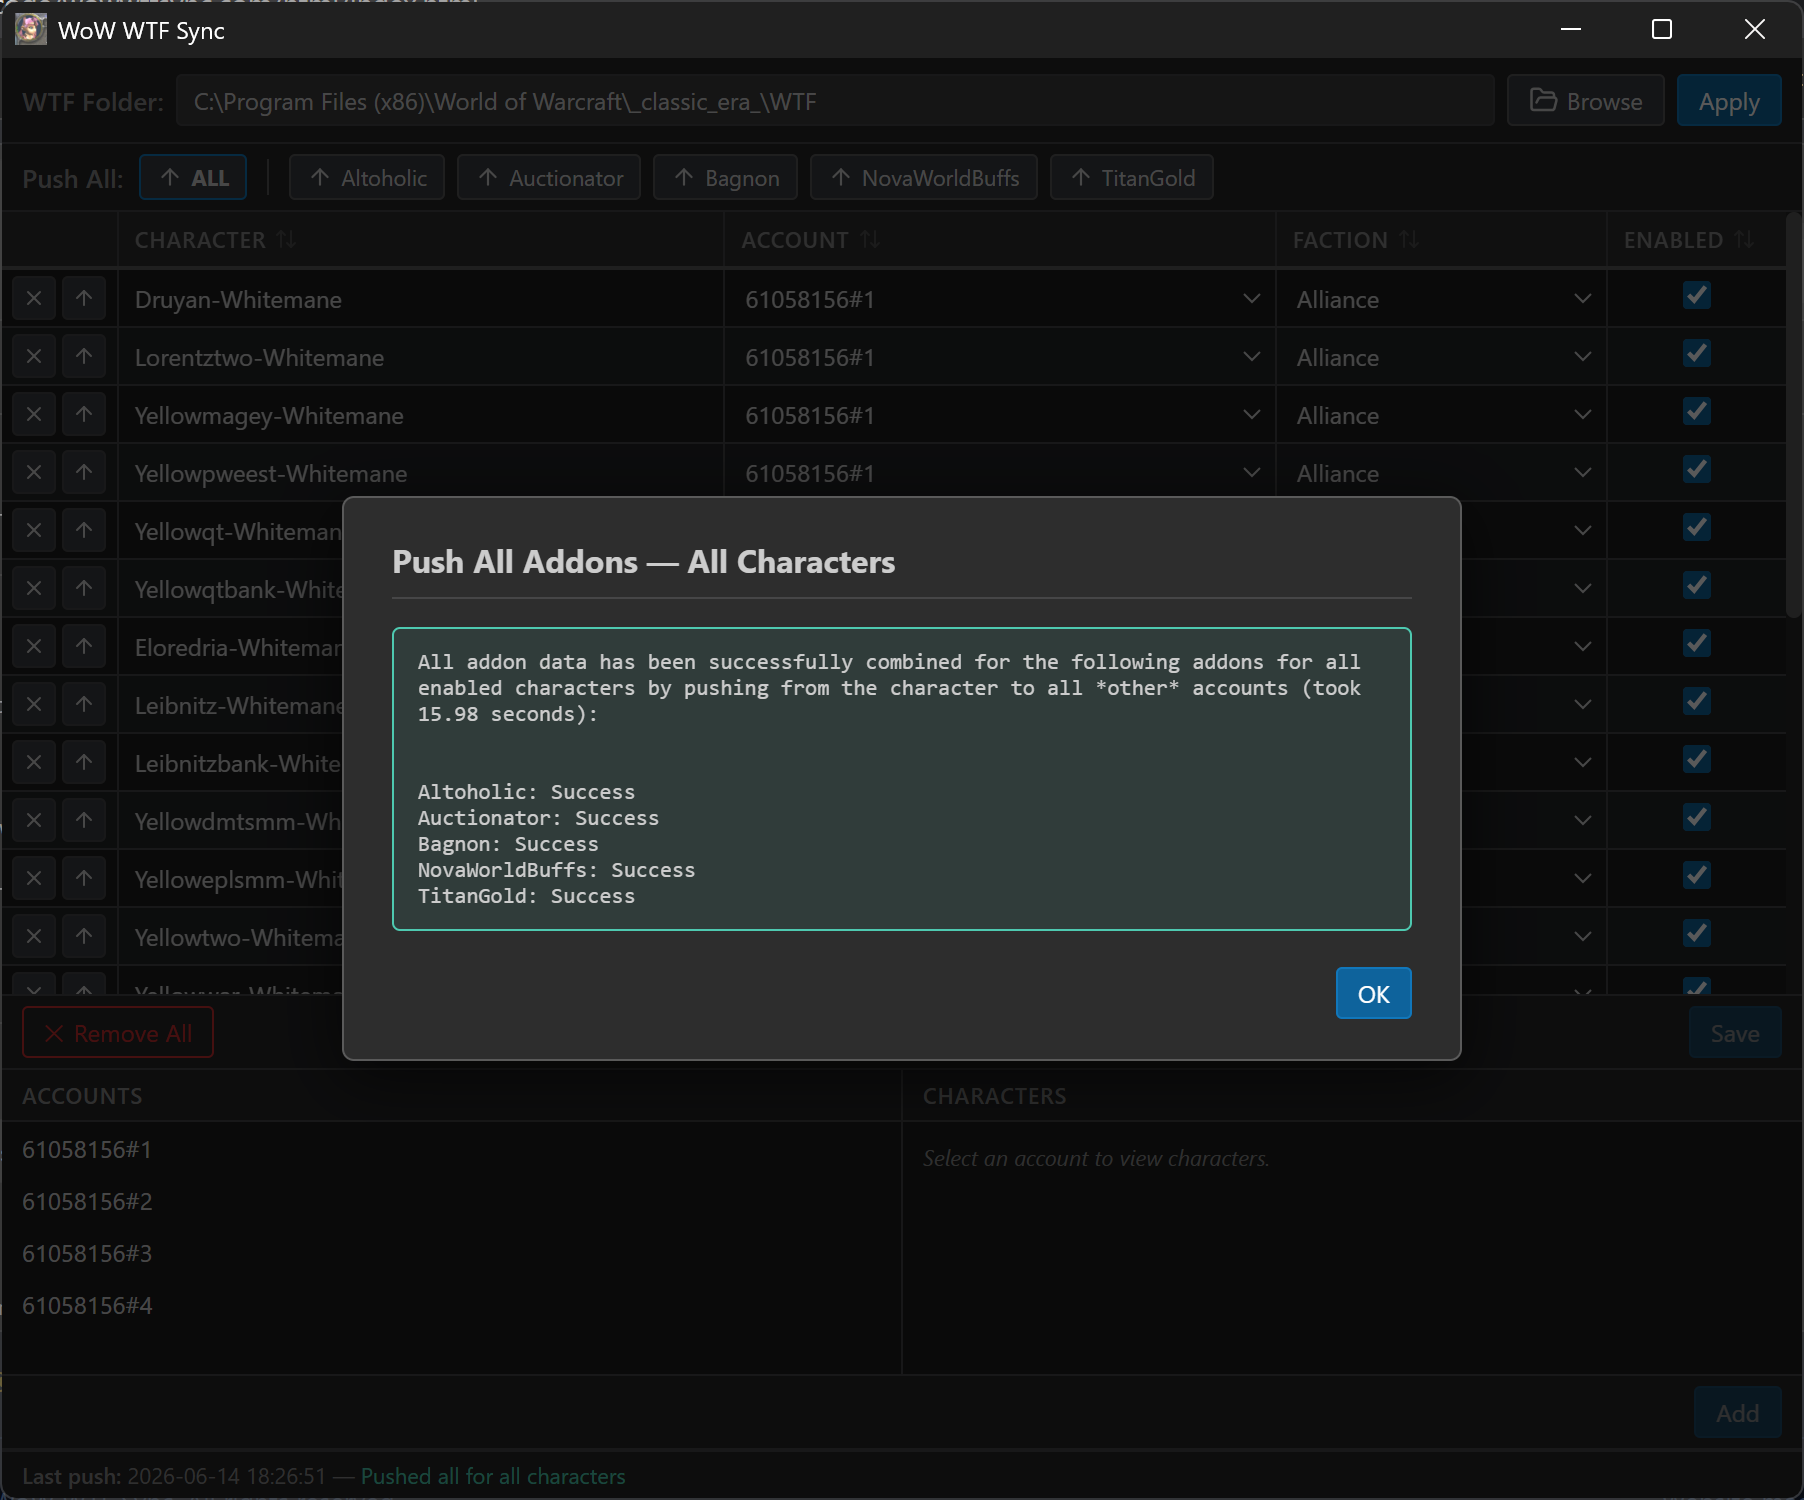Push Yellowqtbank using its up arrow

[x=84, y=588]
